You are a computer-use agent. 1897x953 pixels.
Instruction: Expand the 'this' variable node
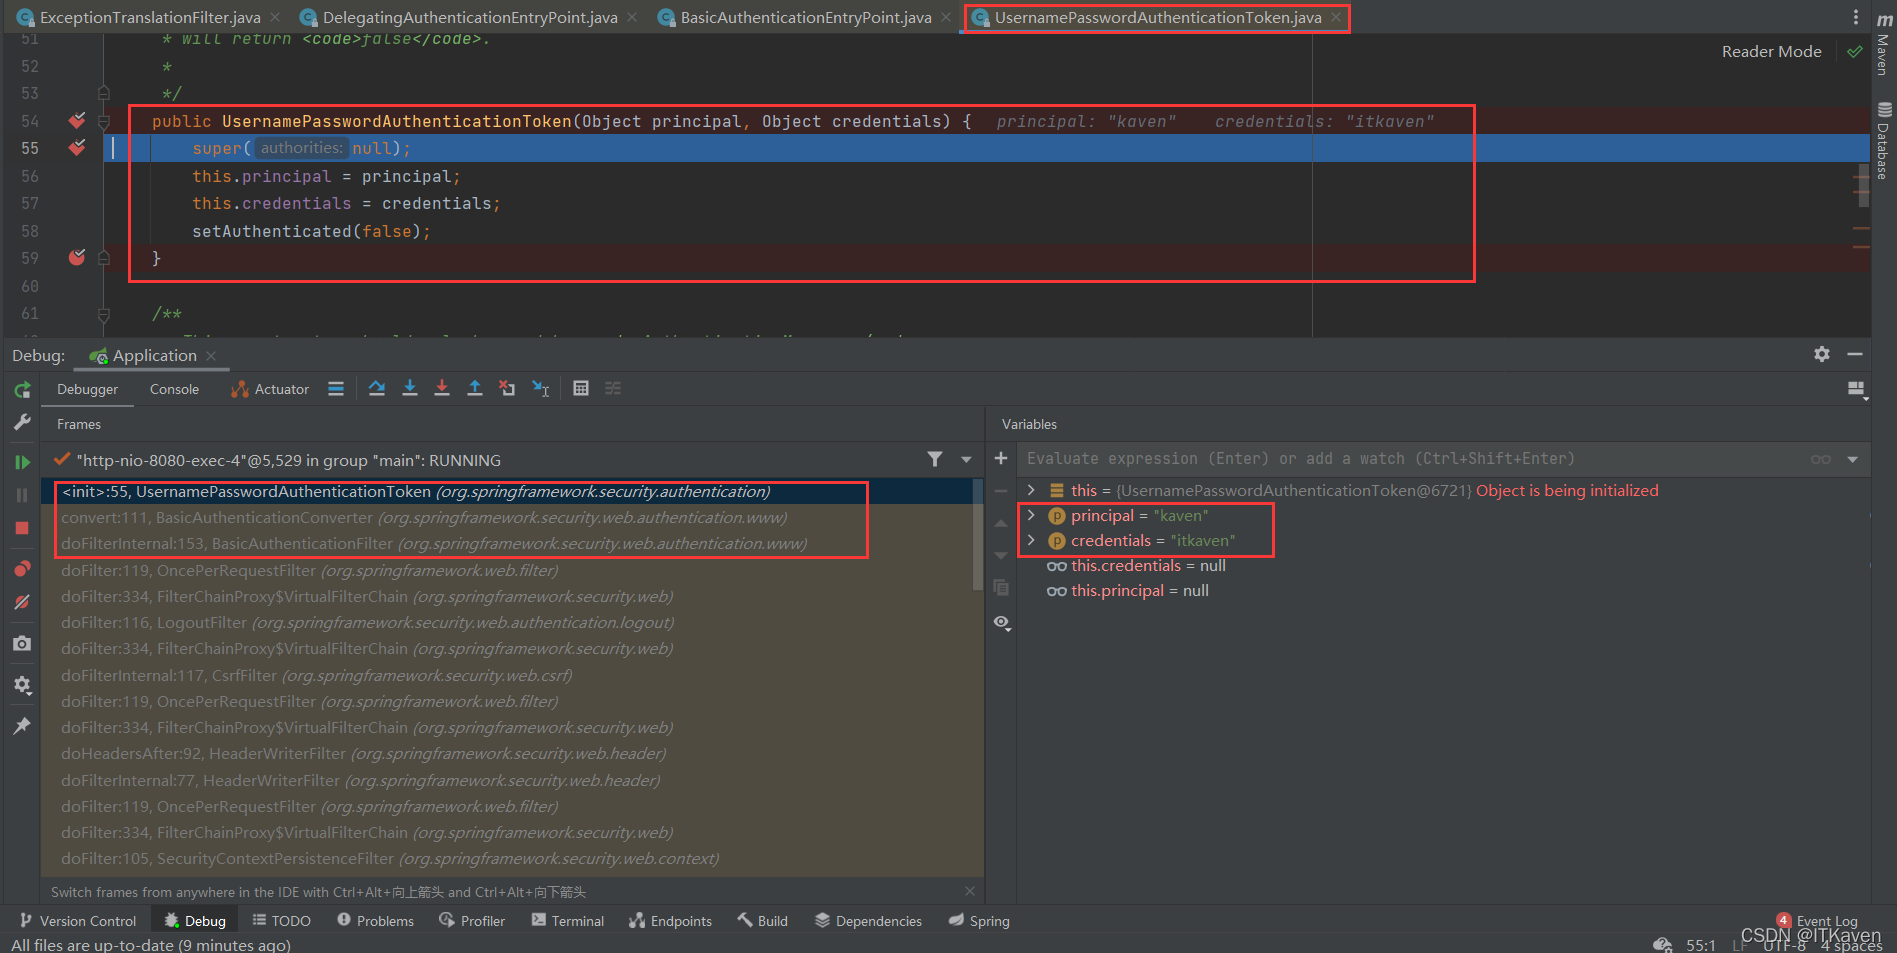pos(1031,490)
